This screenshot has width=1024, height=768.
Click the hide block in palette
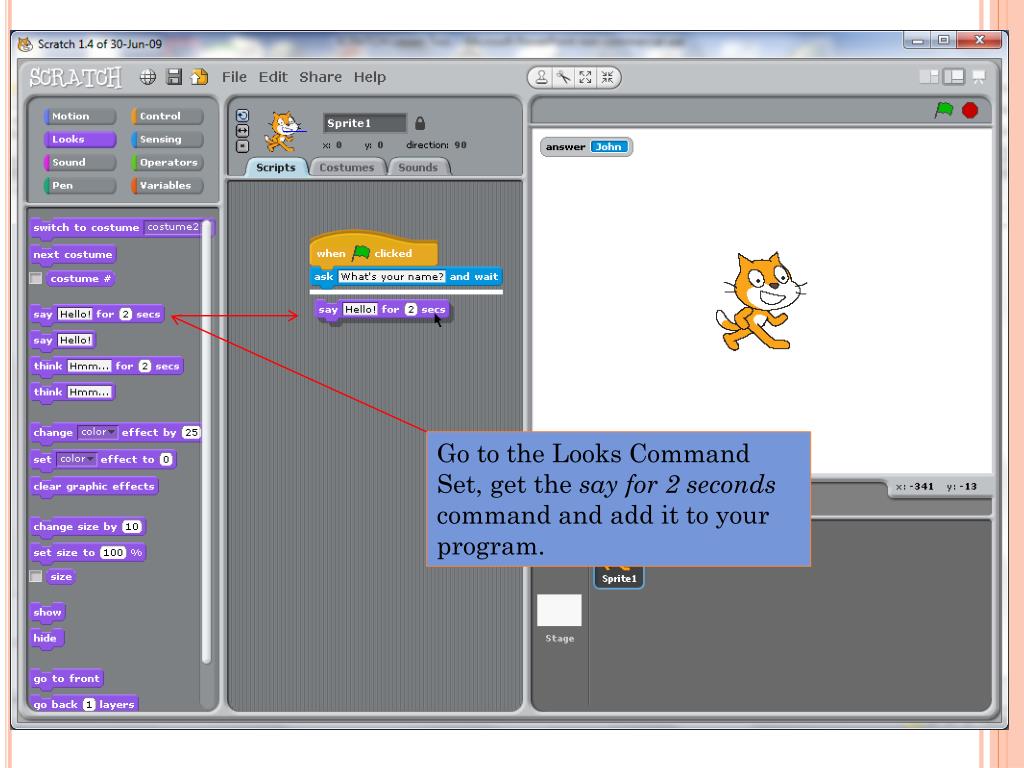click(x=46, y=638)
